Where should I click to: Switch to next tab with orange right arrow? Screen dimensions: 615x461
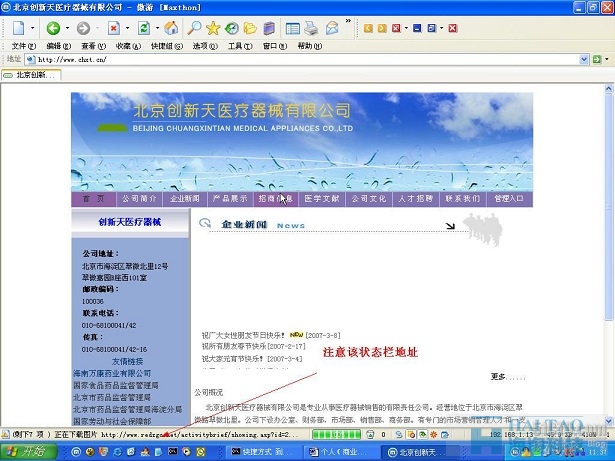382,28
